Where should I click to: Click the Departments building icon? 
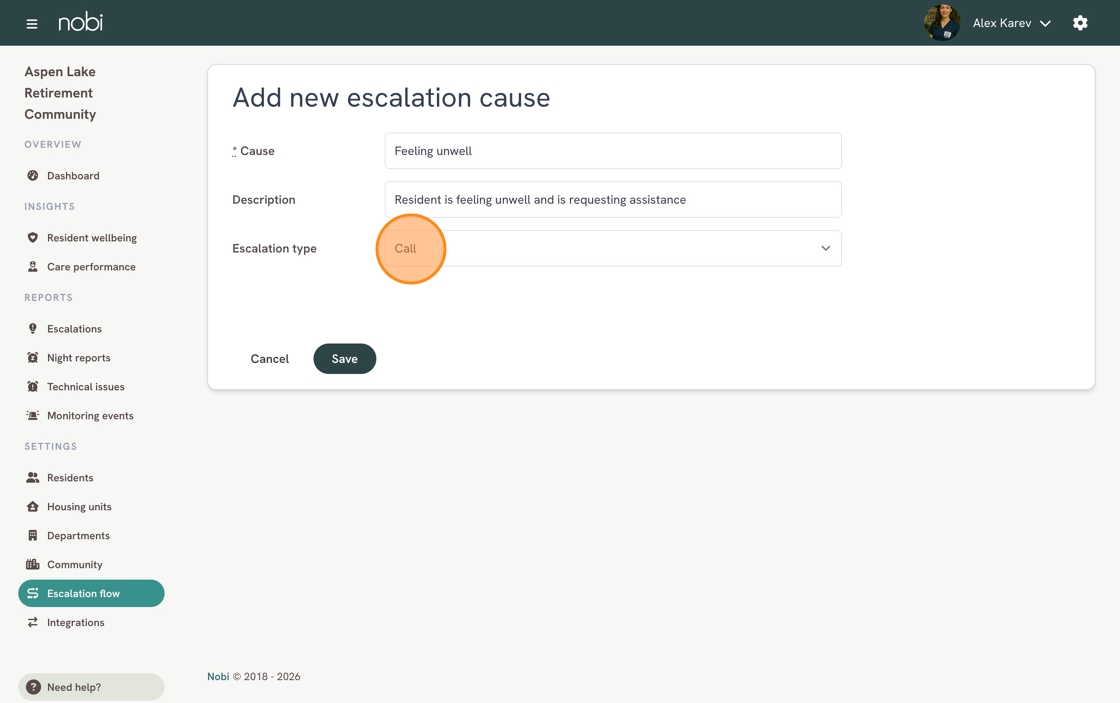[x=32, y=535]
